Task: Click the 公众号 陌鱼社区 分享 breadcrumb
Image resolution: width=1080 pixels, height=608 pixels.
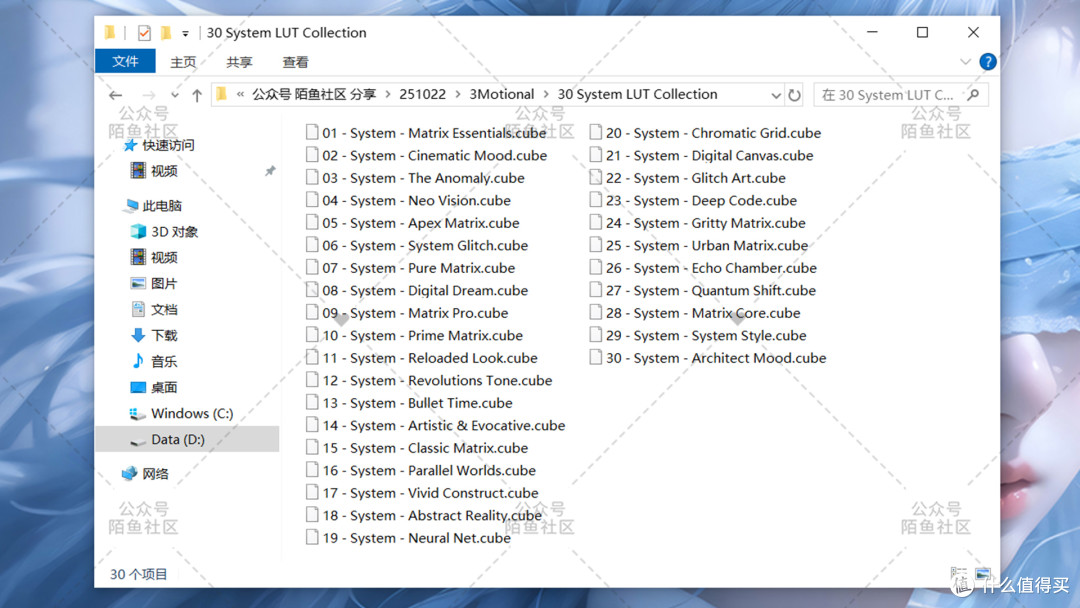Action: coord(314,94)
